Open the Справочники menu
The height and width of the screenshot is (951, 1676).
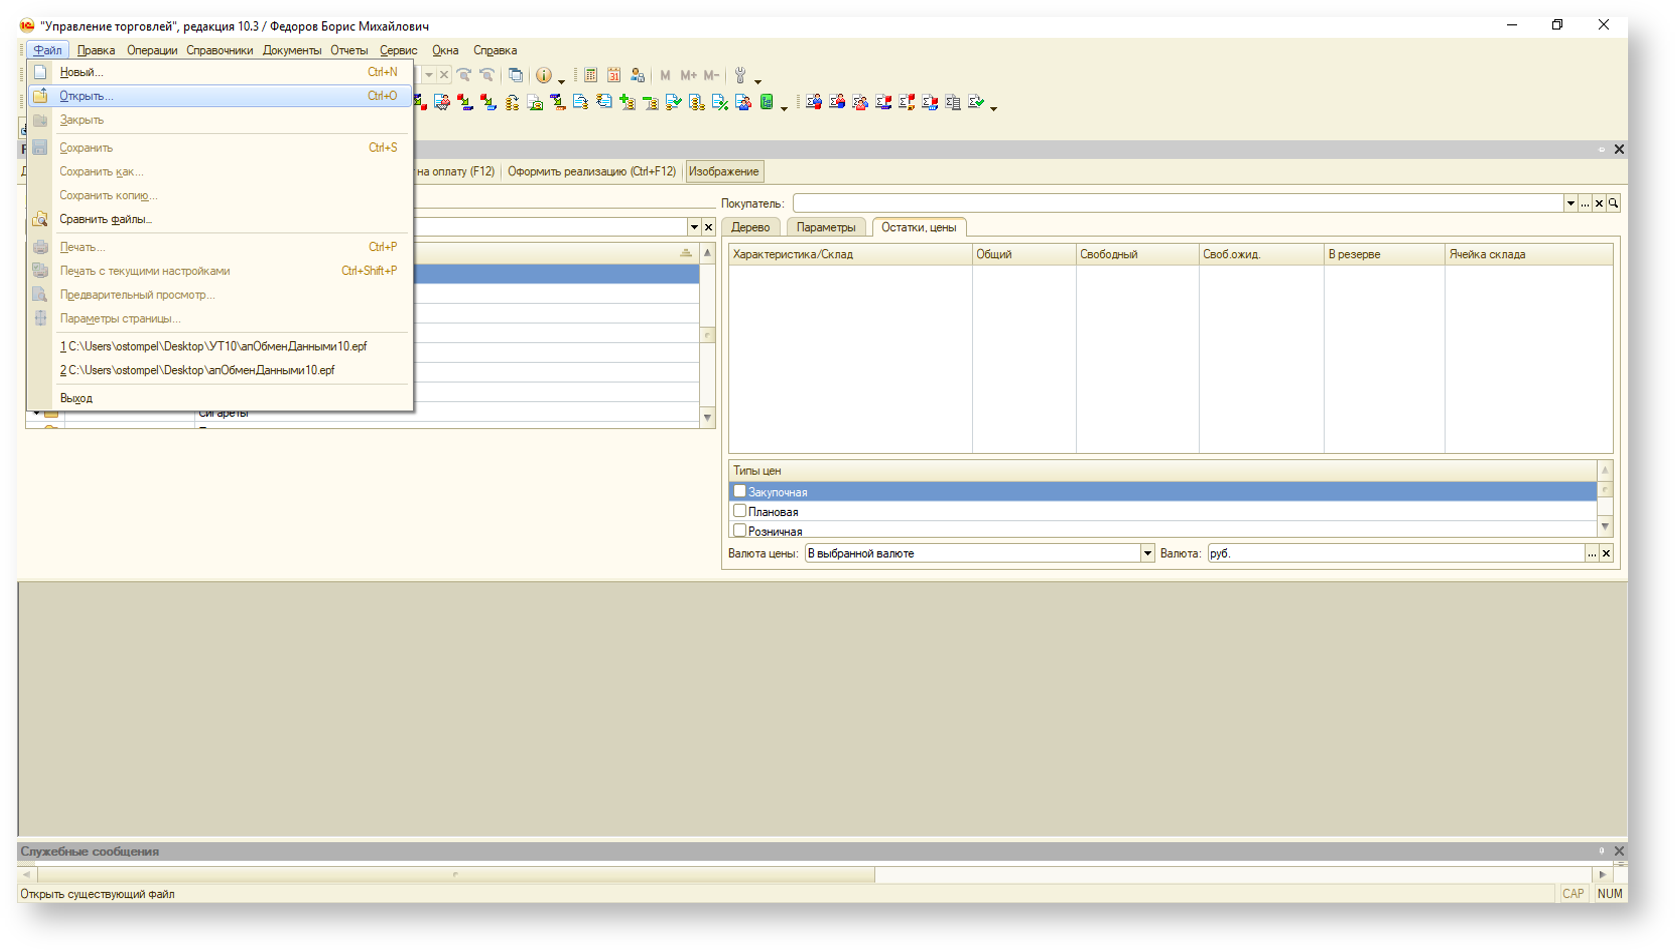coord(219,50)
